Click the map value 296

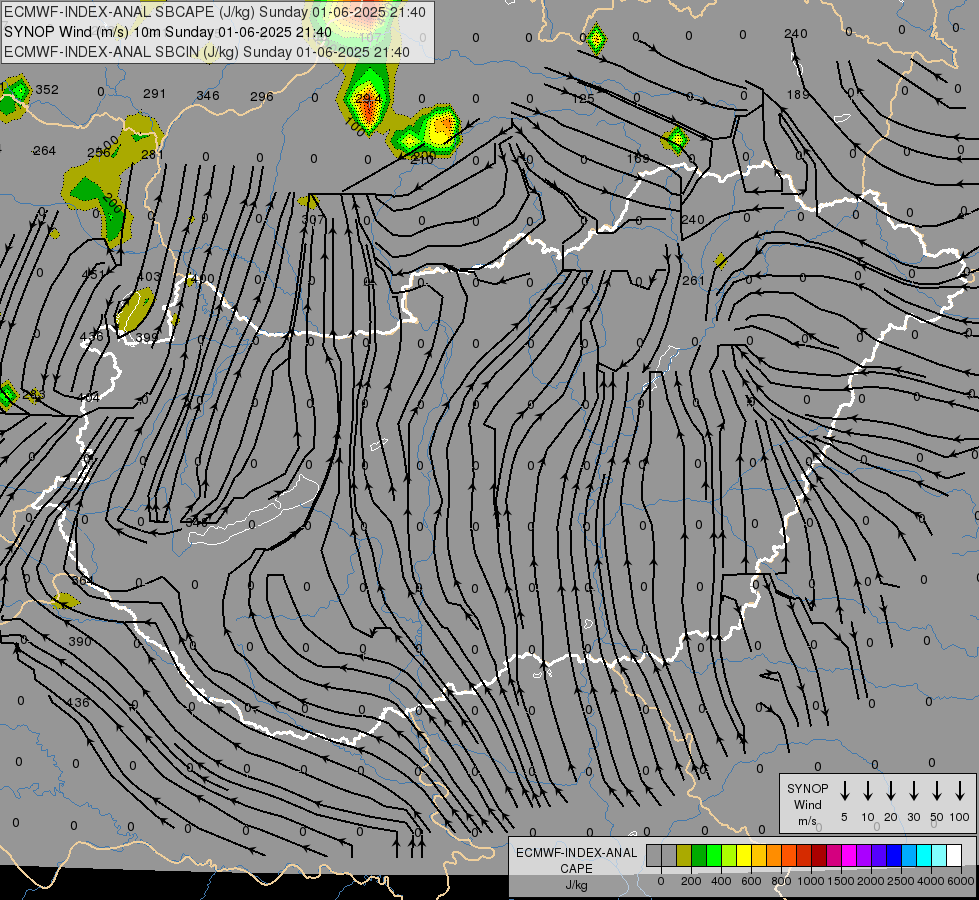(x=262, y=96)
